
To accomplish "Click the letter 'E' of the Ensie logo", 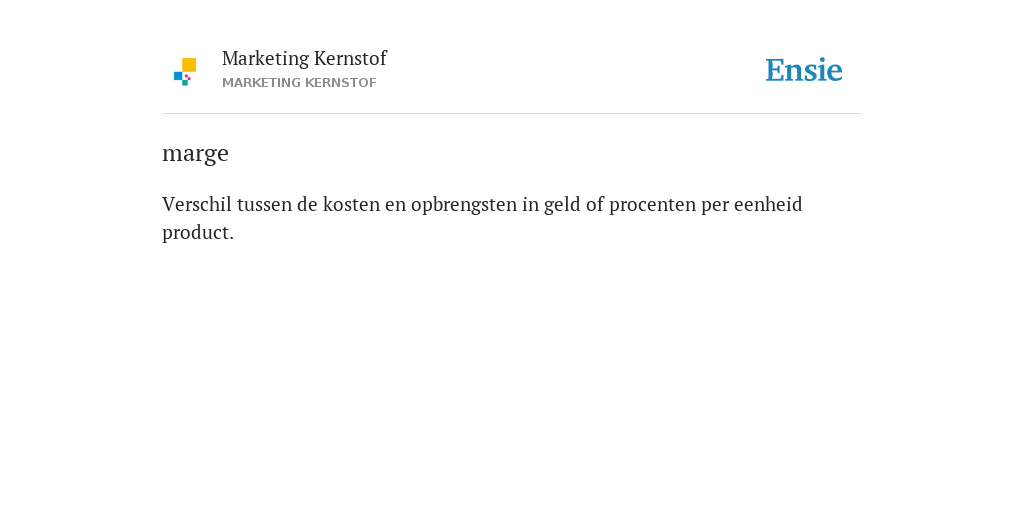I will tap(775, 71).
